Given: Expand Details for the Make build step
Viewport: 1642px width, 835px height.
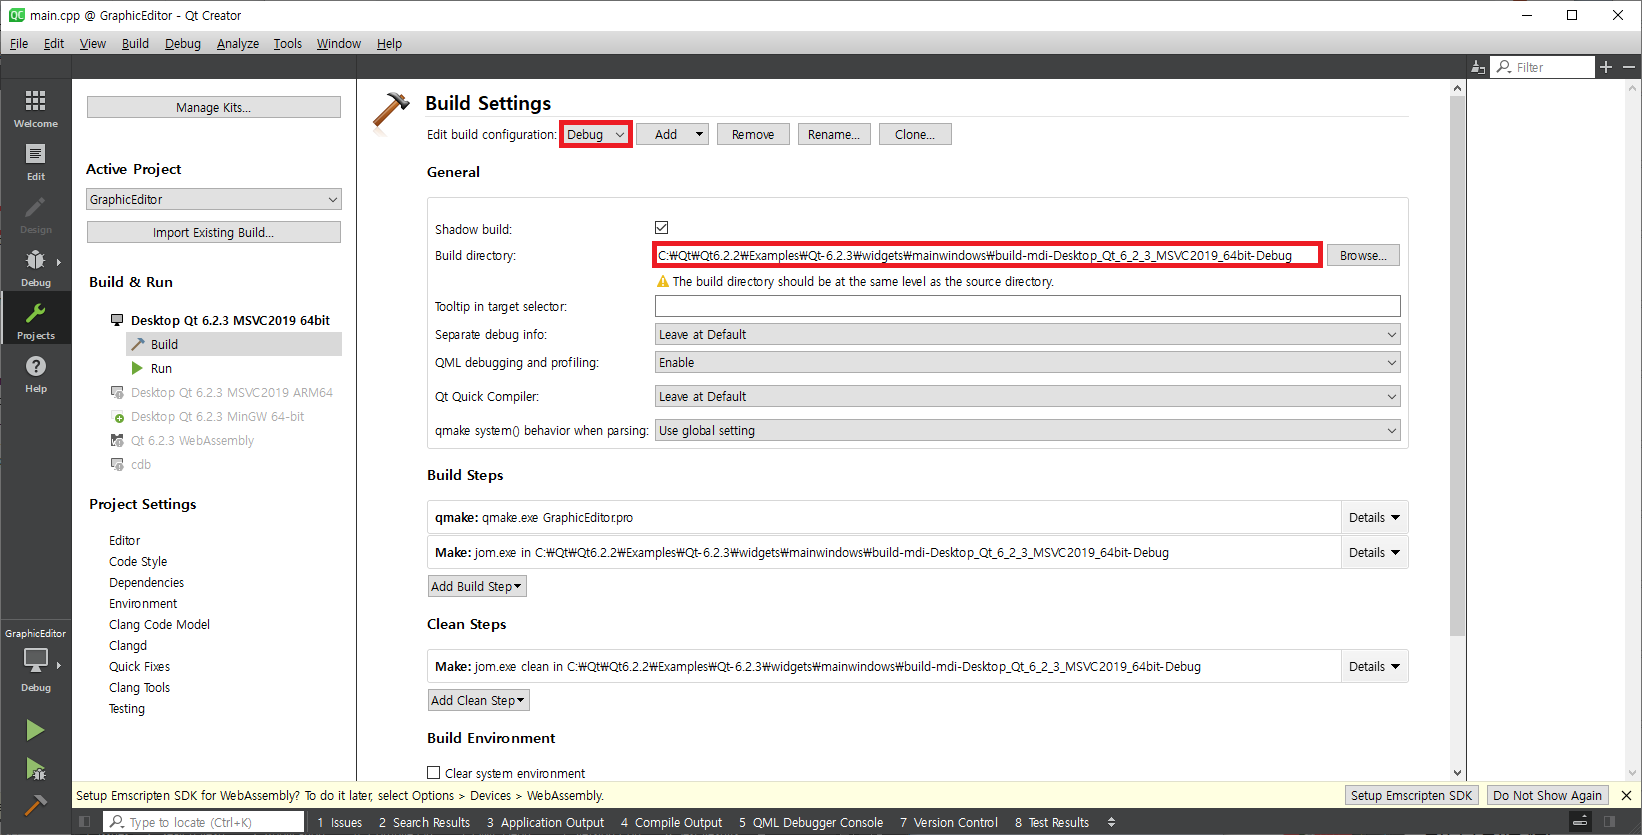Looking at the screenshot, I should click(1374, 552).
